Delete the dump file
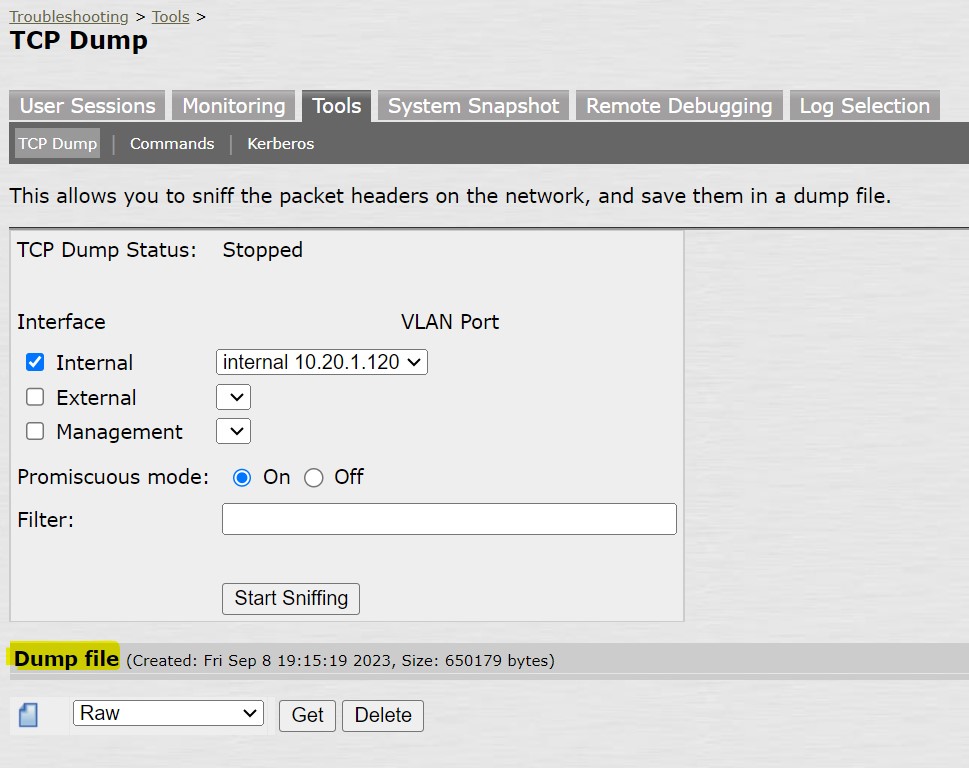The image size is (969, 768). click(x=382, y=714)
